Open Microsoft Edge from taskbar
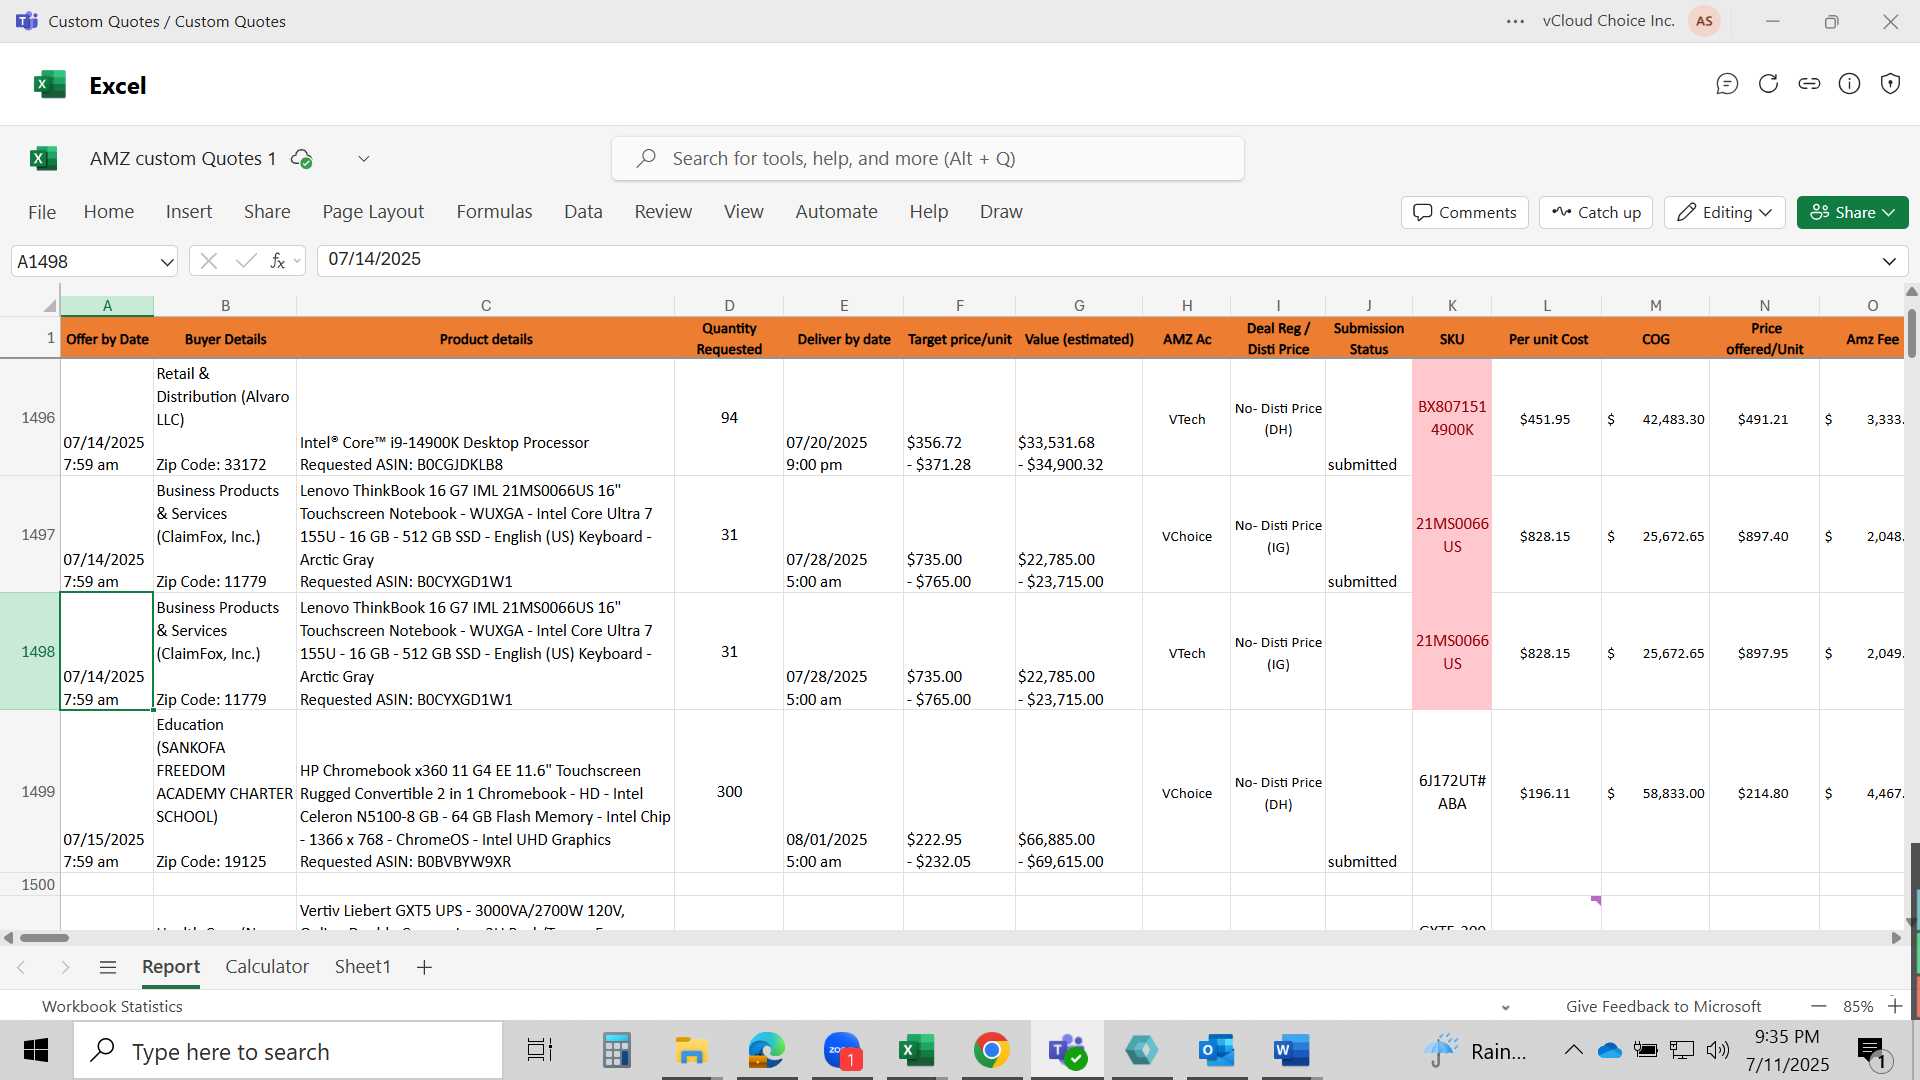This screenshot has width=1920, height=1080. click(x=767, y=1051)
